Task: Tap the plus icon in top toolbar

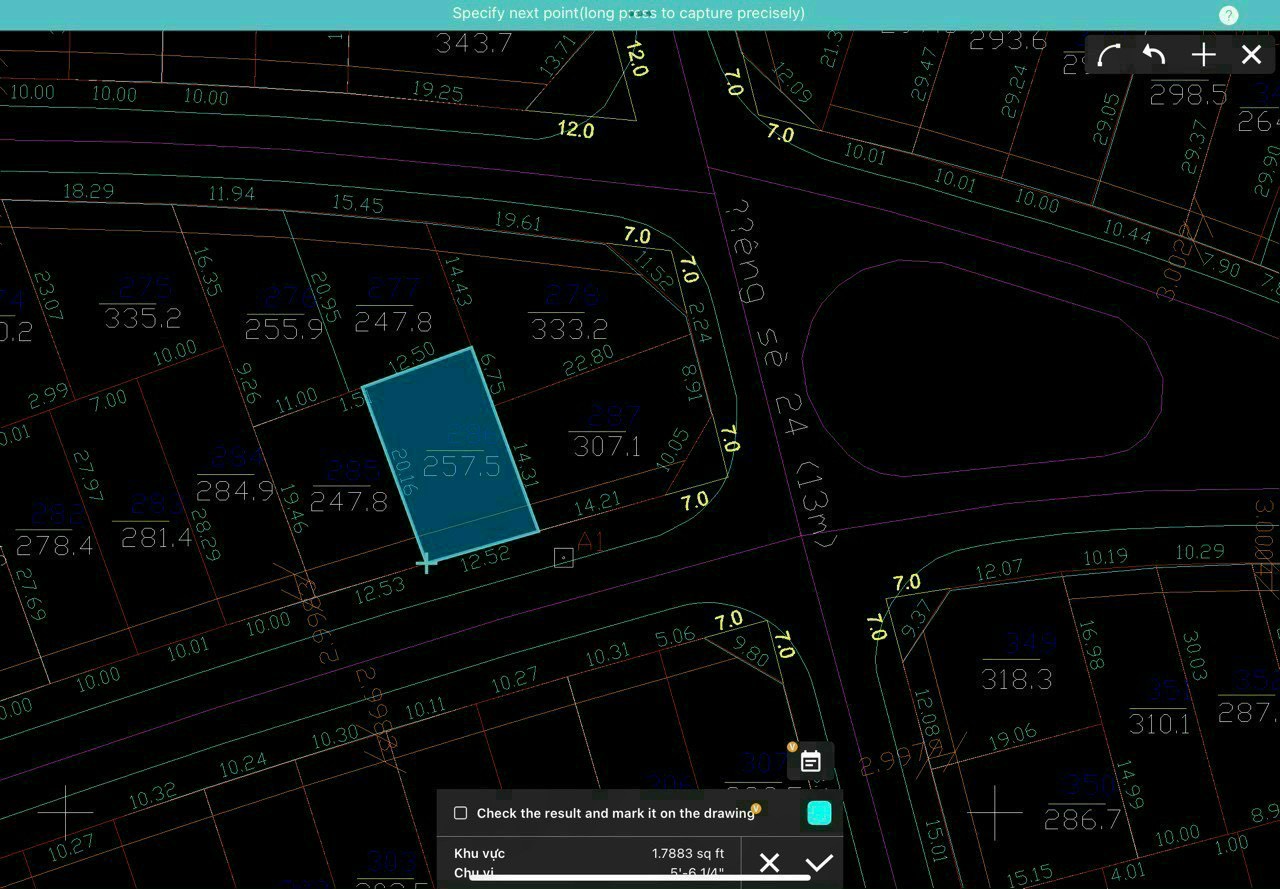Action: pos(1203,55)
